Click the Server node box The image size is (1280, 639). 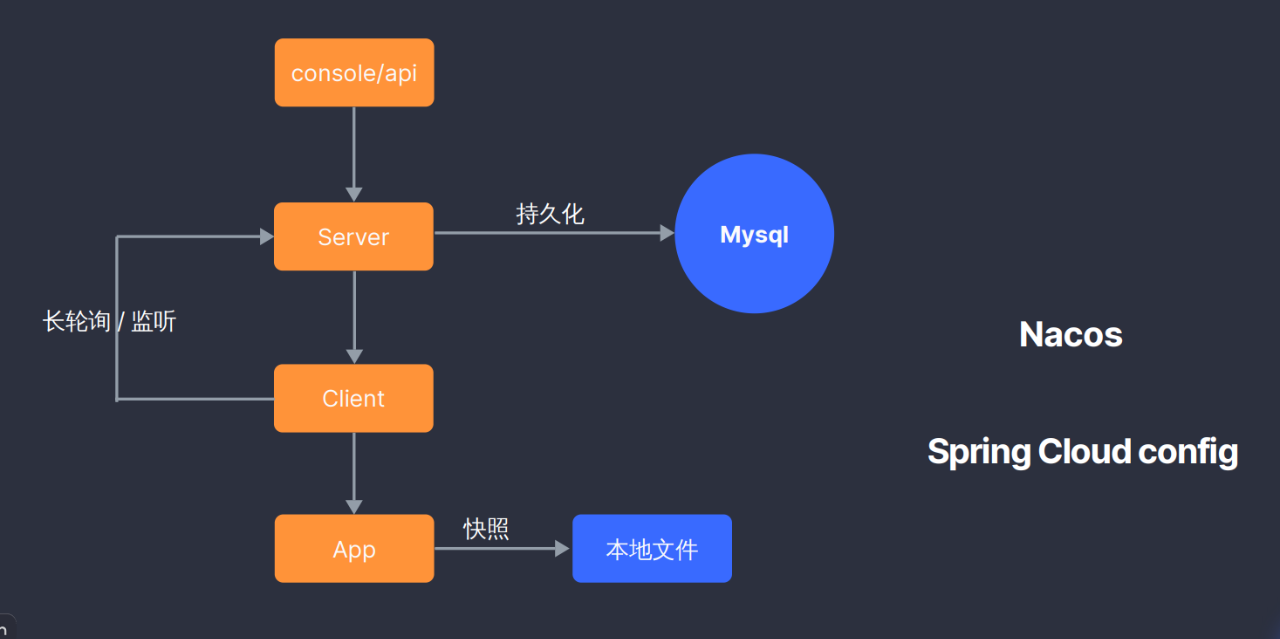coord(354,237)
